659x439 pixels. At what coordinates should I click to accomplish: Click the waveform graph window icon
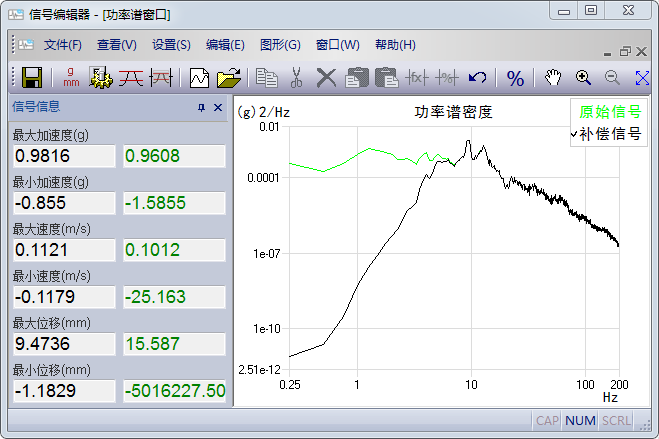[x=200, y=77]
